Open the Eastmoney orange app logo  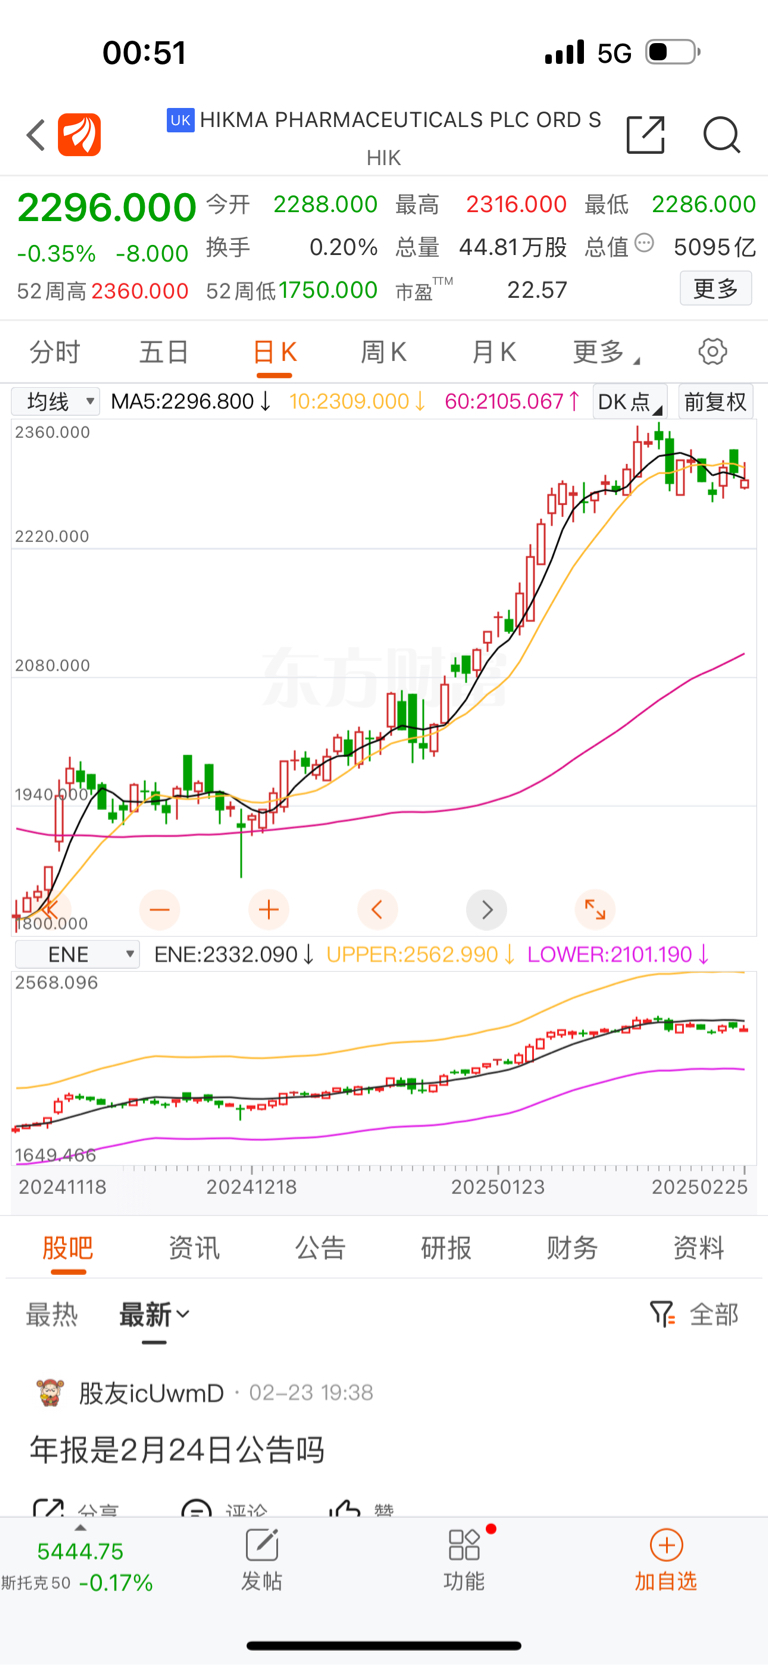pos(79,135)
